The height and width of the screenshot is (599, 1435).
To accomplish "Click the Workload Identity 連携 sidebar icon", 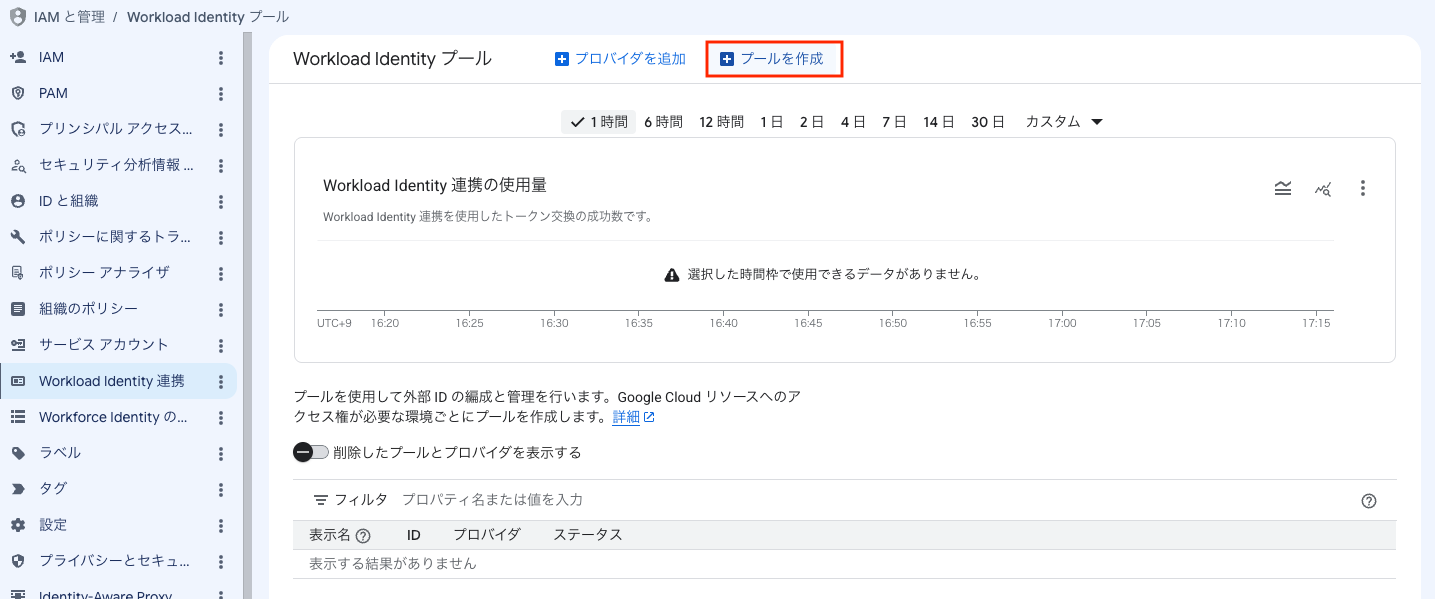I will click(18, 381).
